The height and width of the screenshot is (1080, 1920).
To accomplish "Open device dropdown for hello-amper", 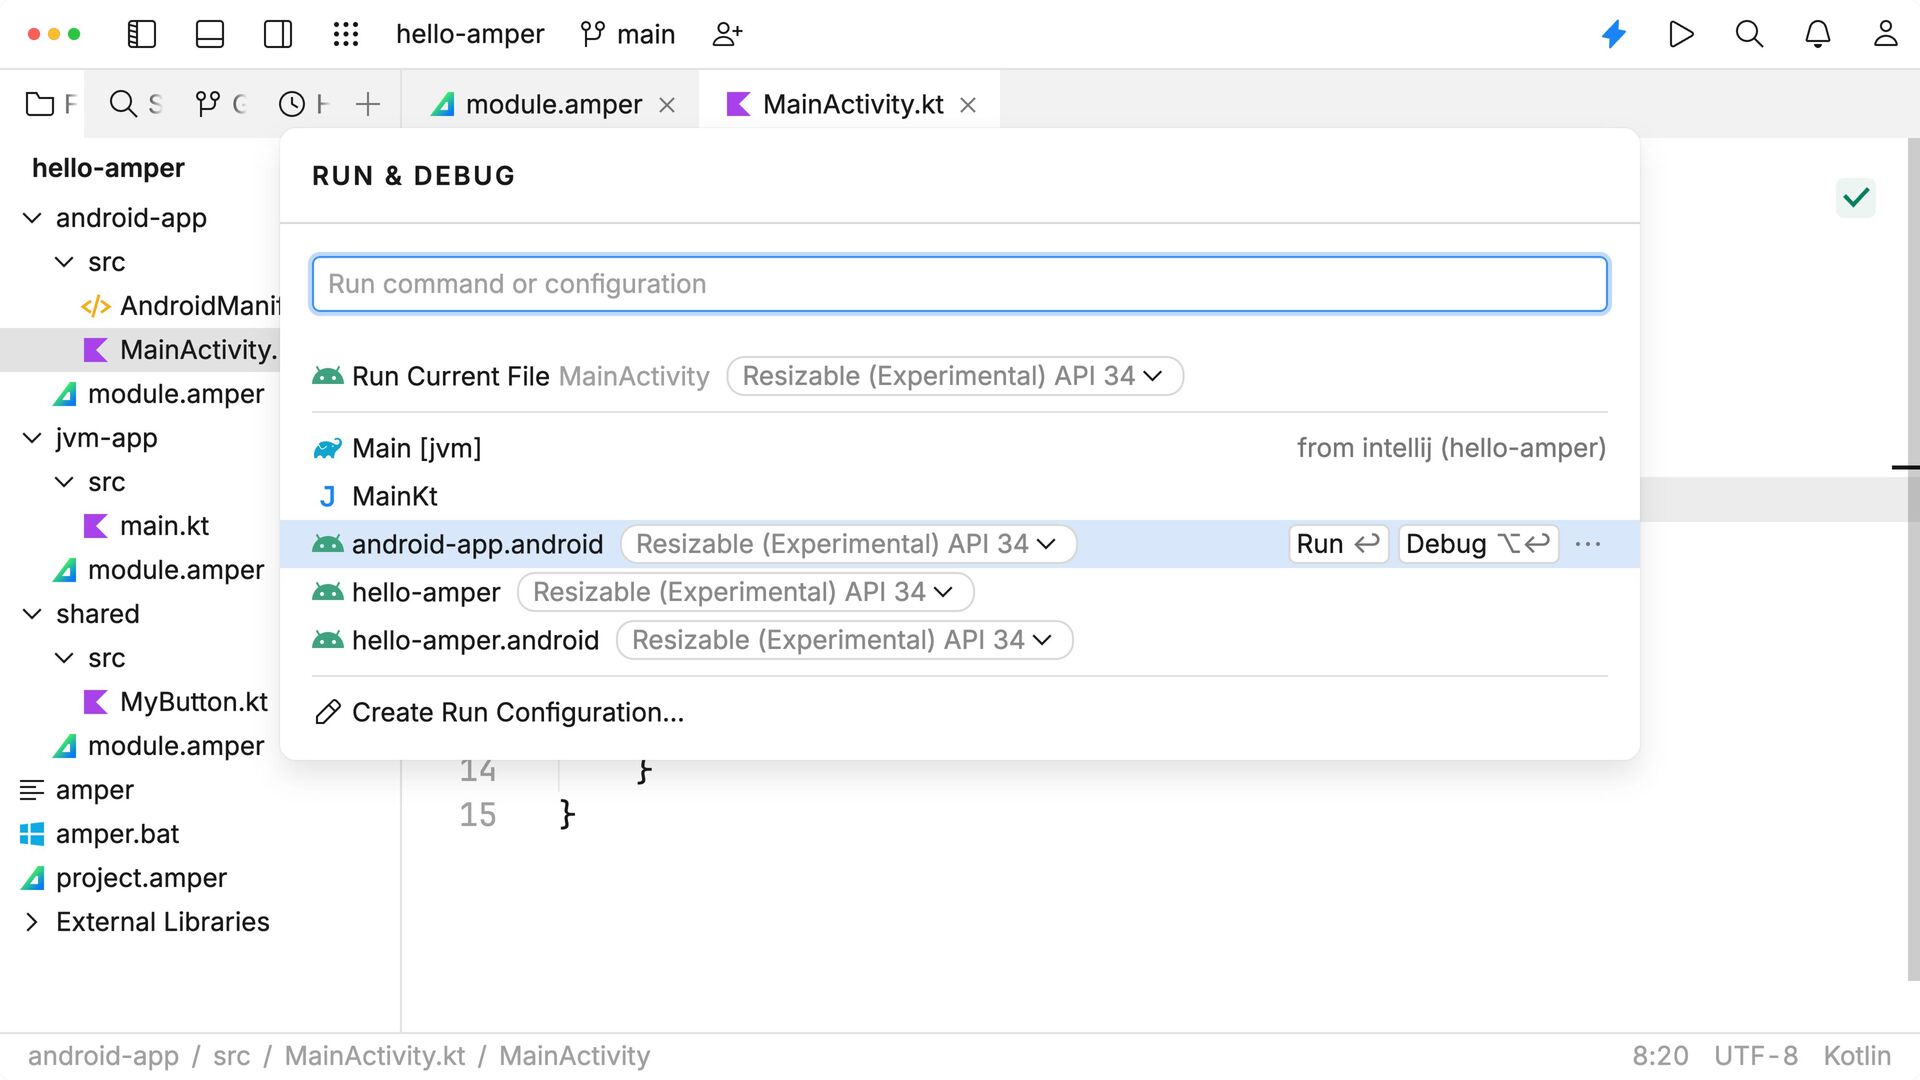I will [745, 592].
